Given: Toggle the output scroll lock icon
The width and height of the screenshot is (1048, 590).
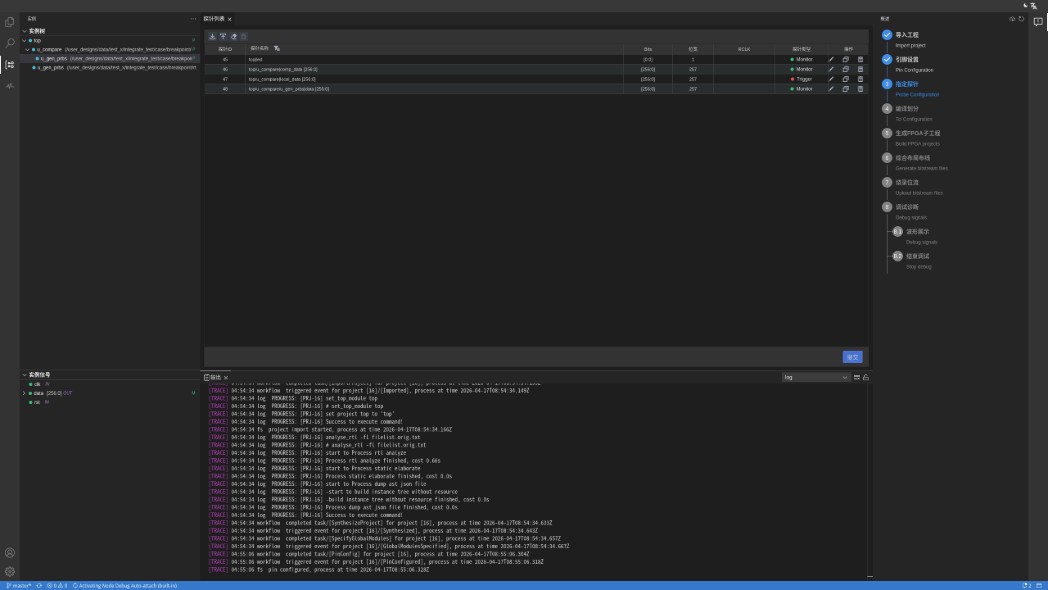Looking at the screenshot, I should click(x=866, y=378).
